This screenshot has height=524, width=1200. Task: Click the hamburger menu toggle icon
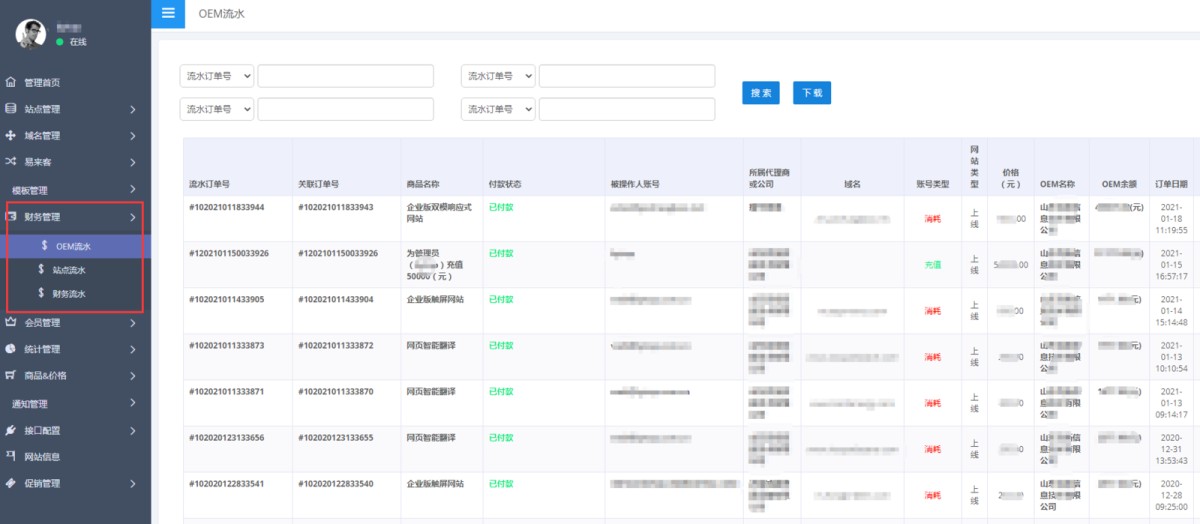pos(167,14)
